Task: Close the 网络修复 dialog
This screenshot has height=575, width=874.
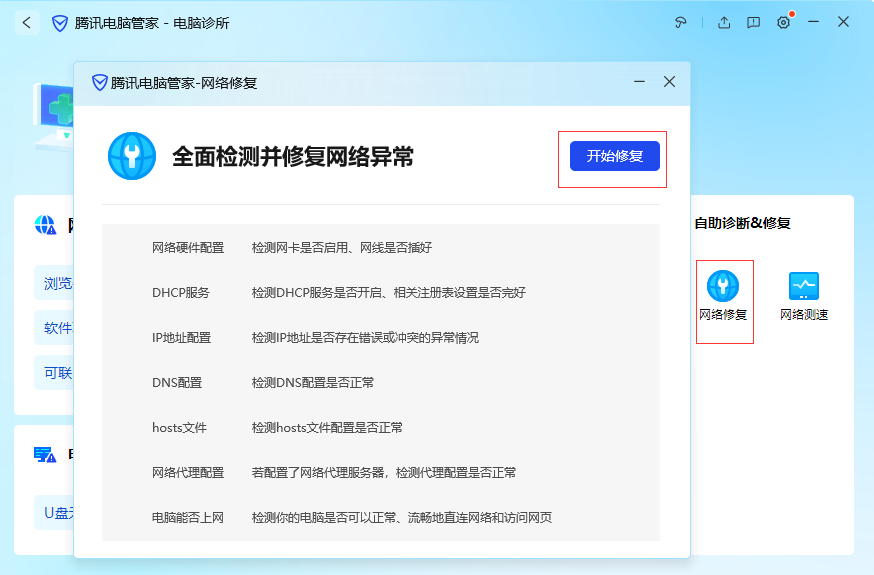Action: 669,82
